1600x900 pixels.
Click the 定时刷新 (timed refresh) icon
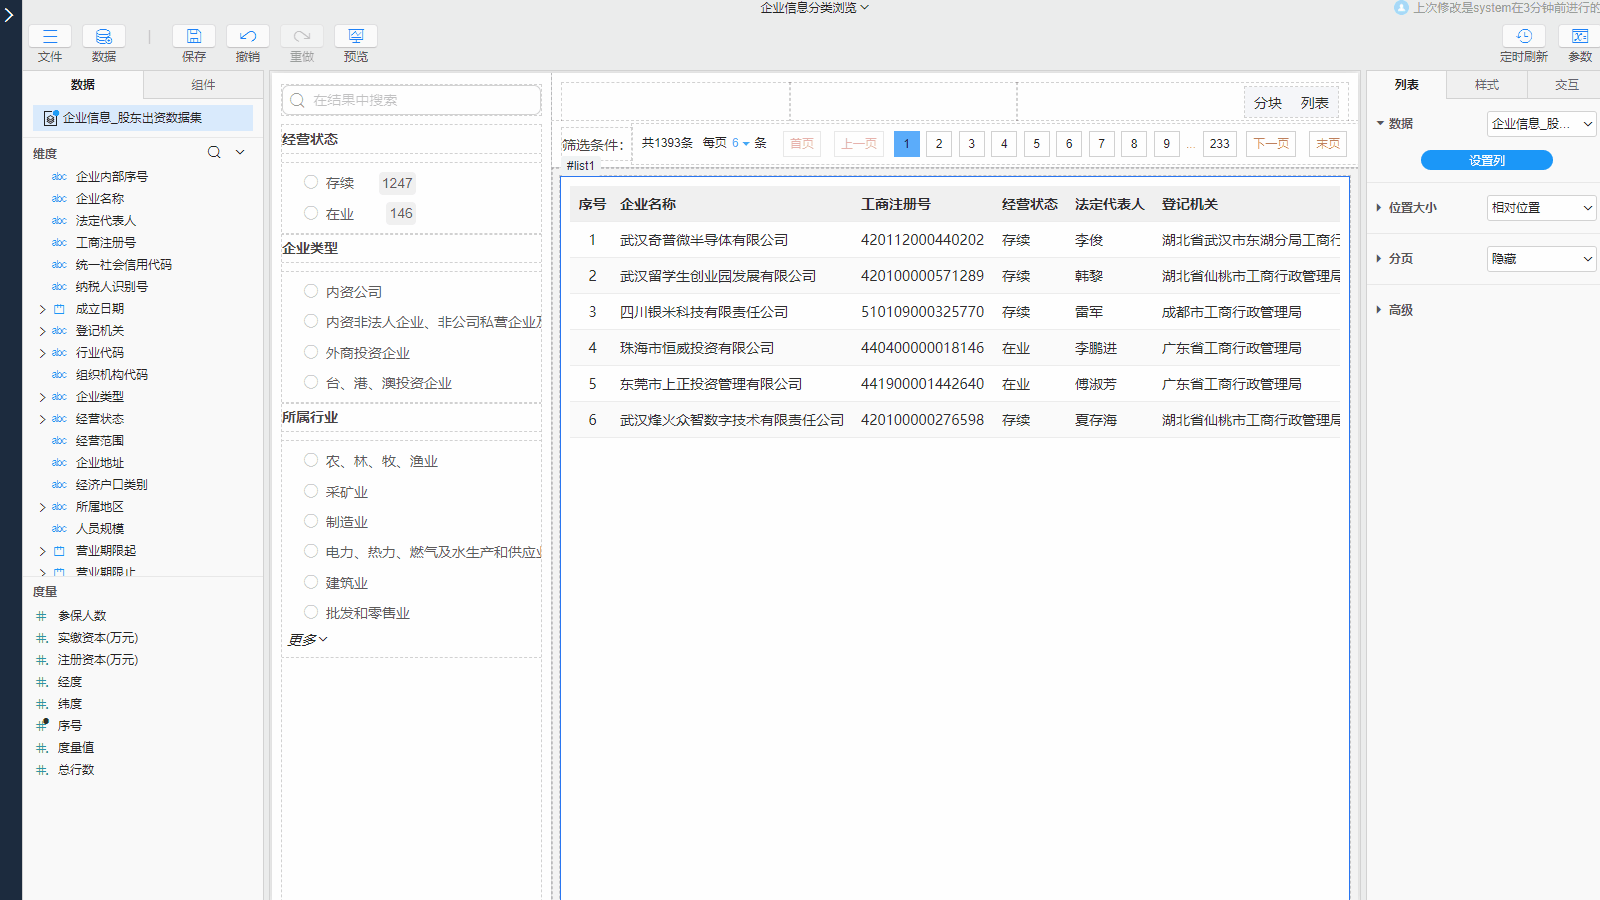(1523, 37)
